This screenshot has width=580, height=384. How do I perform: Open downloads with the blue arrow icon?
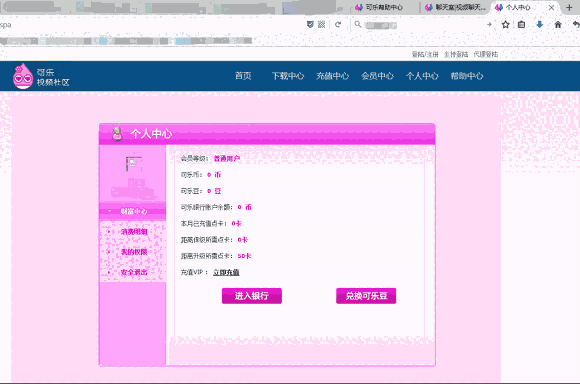(x=540, y=24)
